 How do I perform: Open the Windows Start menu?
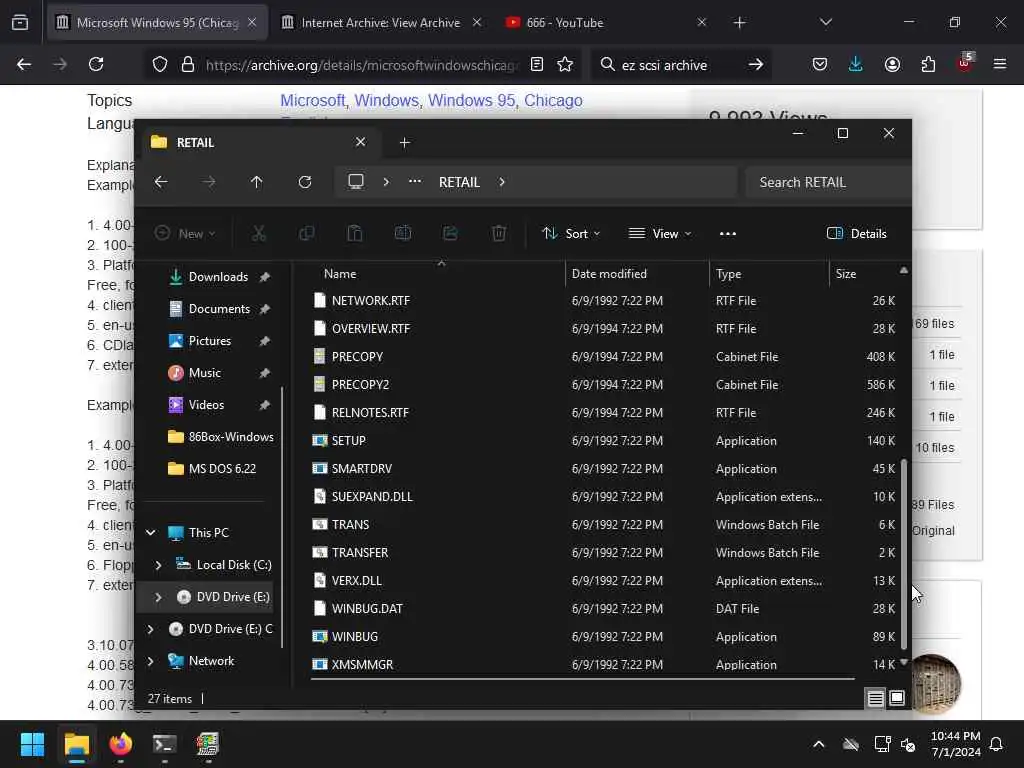tap(32, 744)
